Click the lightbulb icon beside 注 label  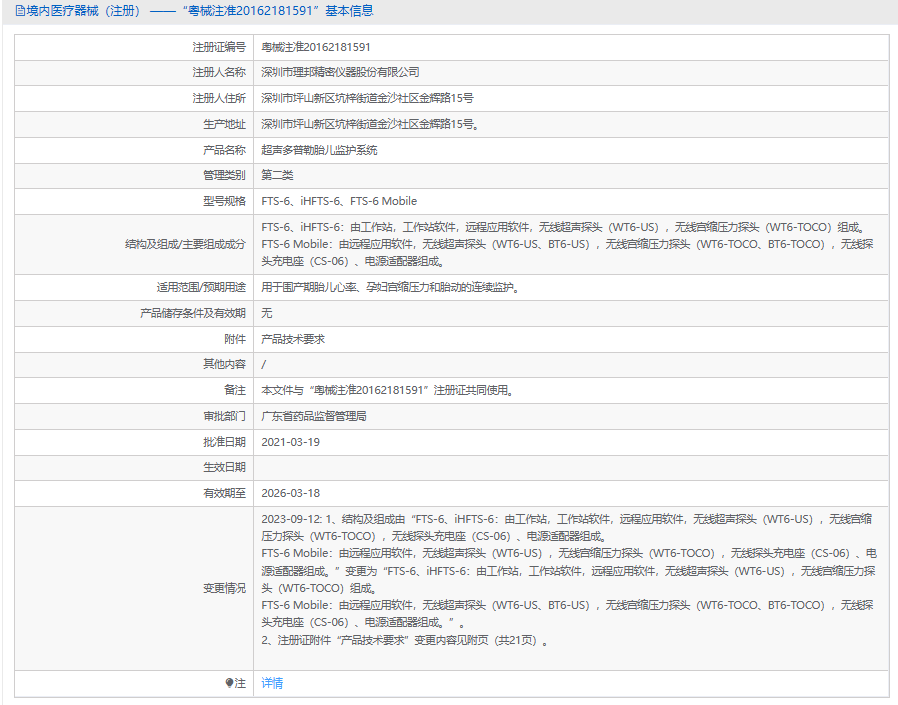pos(229,683)
